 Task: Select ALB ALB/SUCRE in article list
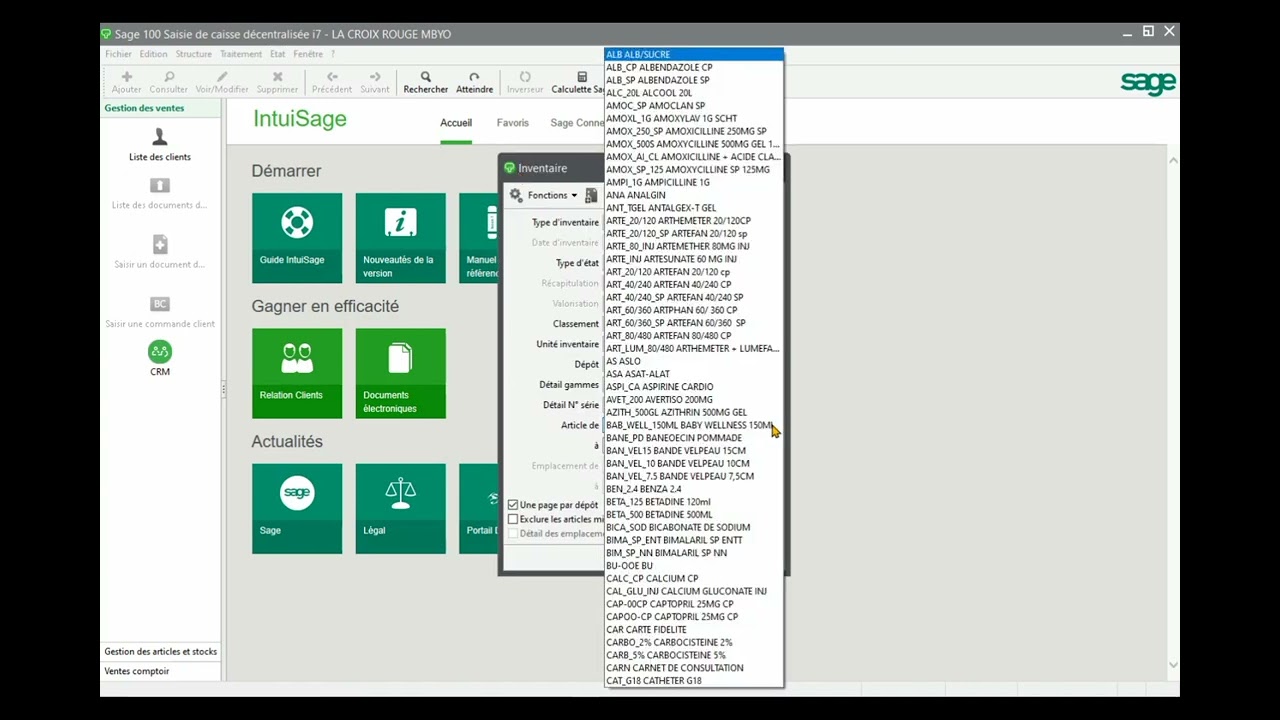(694, 55)
